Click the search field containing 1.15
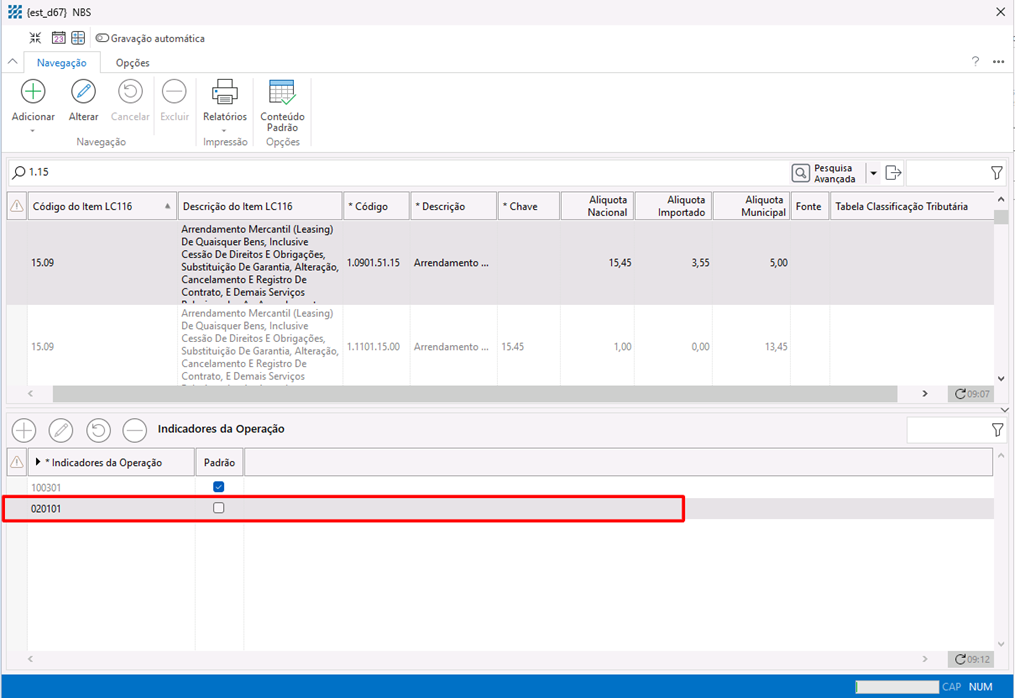The height and width of the screenshot is (698, 1015). click(400, 173)
